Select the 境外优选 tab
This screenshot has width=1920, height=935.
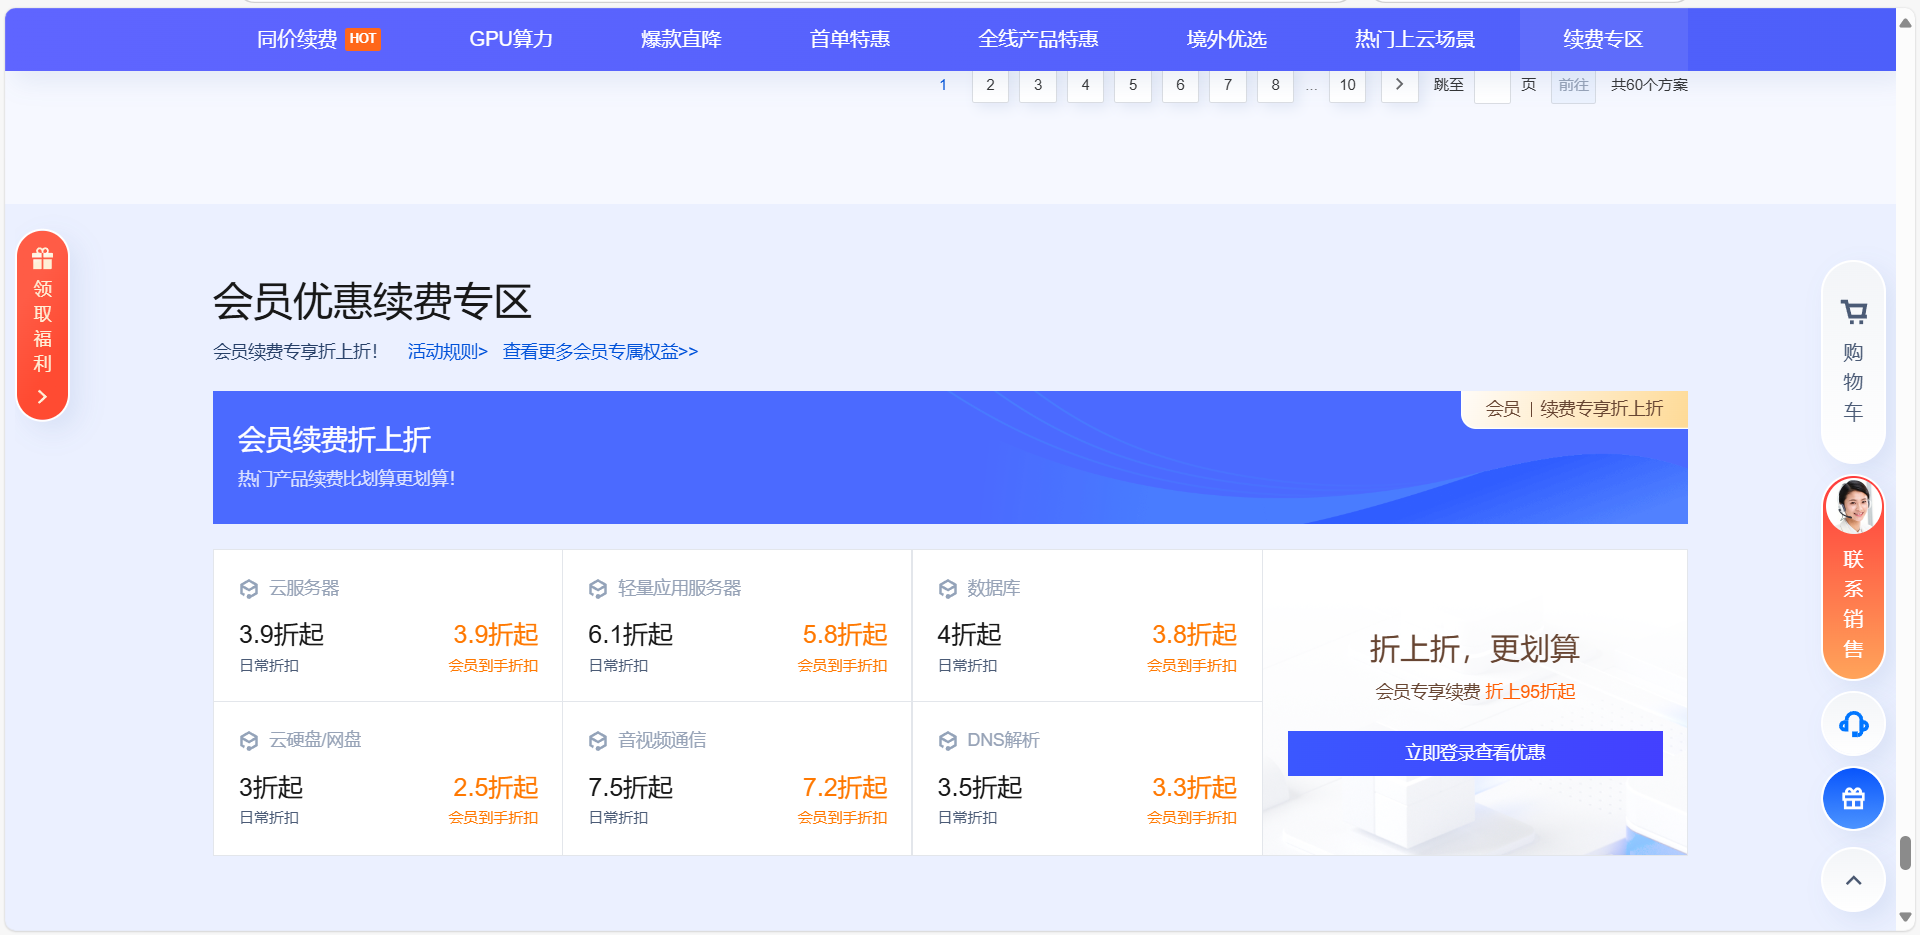point(1226,39)
